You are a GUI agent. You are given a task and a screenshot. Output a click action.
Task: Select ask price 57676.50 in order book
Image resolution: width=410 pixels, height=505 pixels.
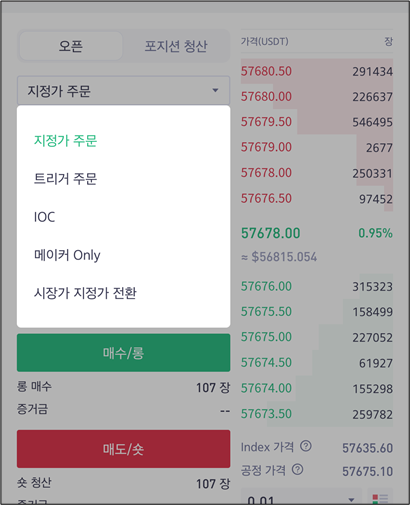[x=266, y=198]
